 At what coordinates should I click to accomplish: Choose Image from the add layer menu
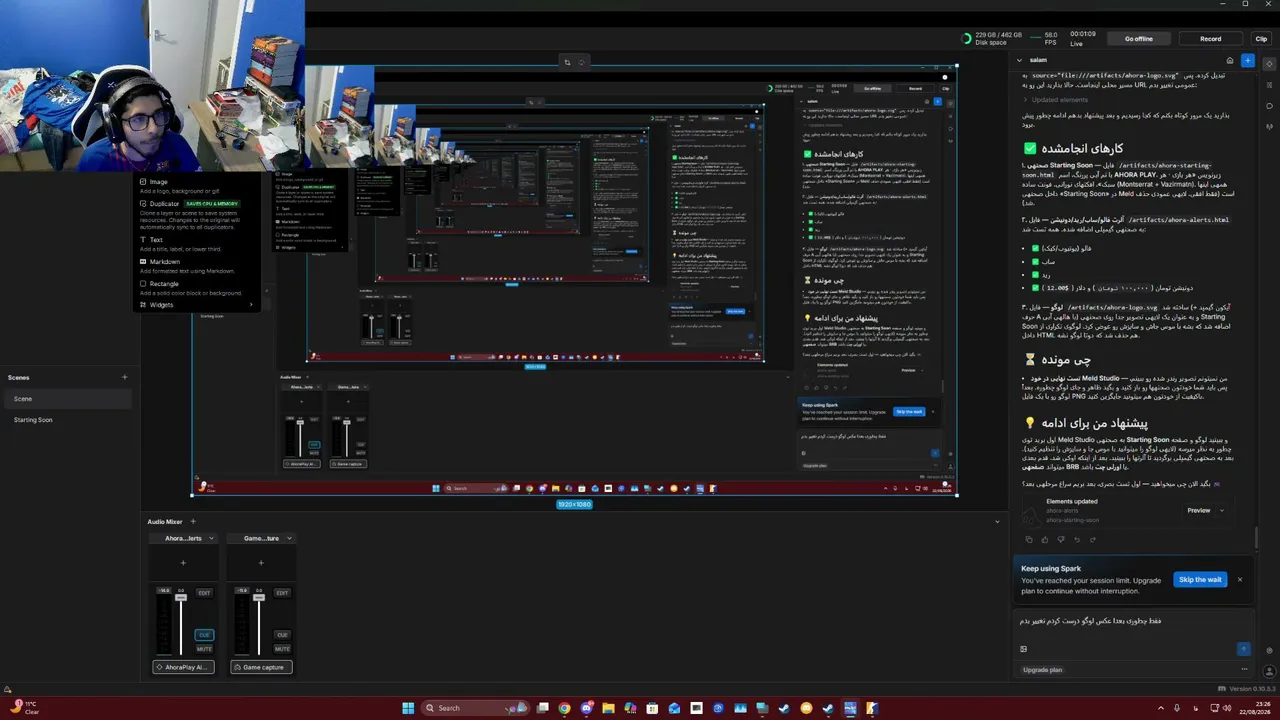click(x=197, y=186)
